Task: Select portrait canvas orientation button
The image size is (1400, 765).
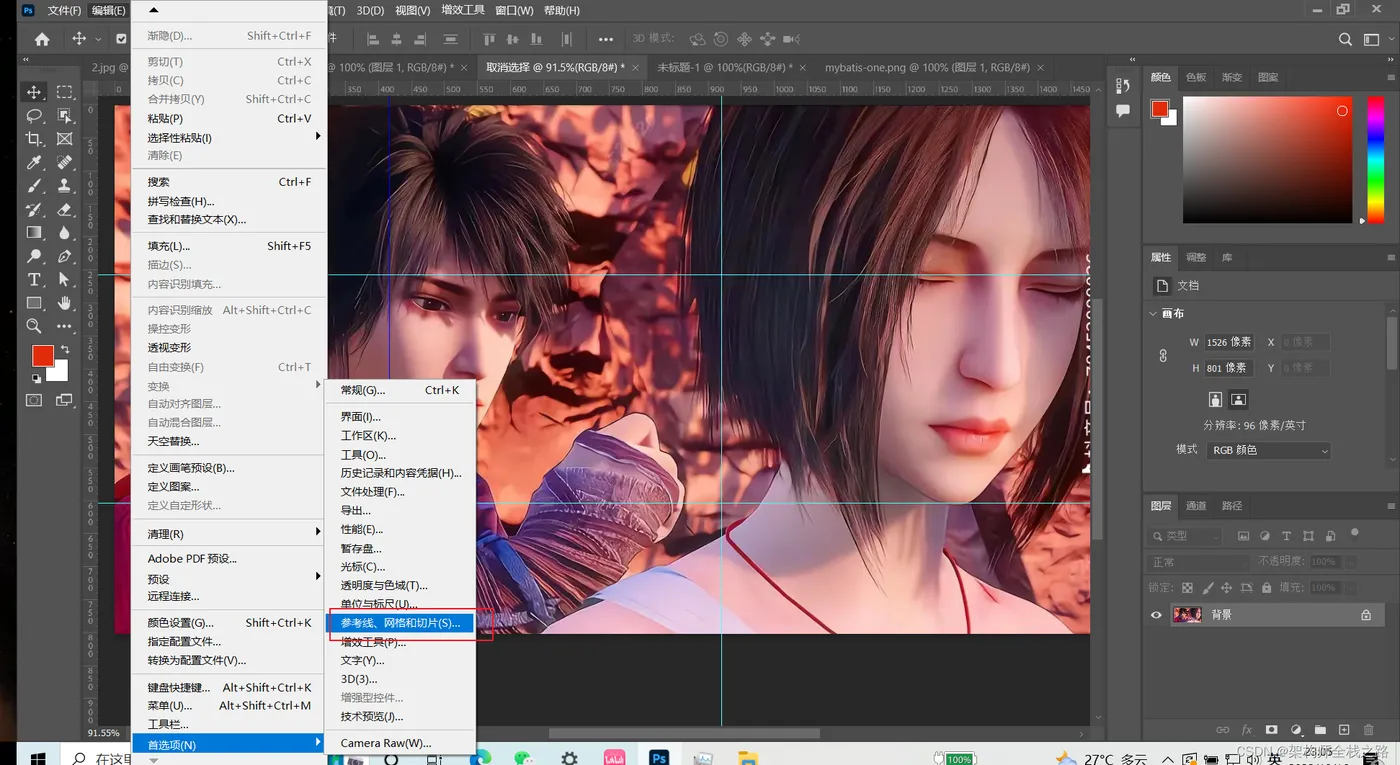Action: [x=1216, y=399]
